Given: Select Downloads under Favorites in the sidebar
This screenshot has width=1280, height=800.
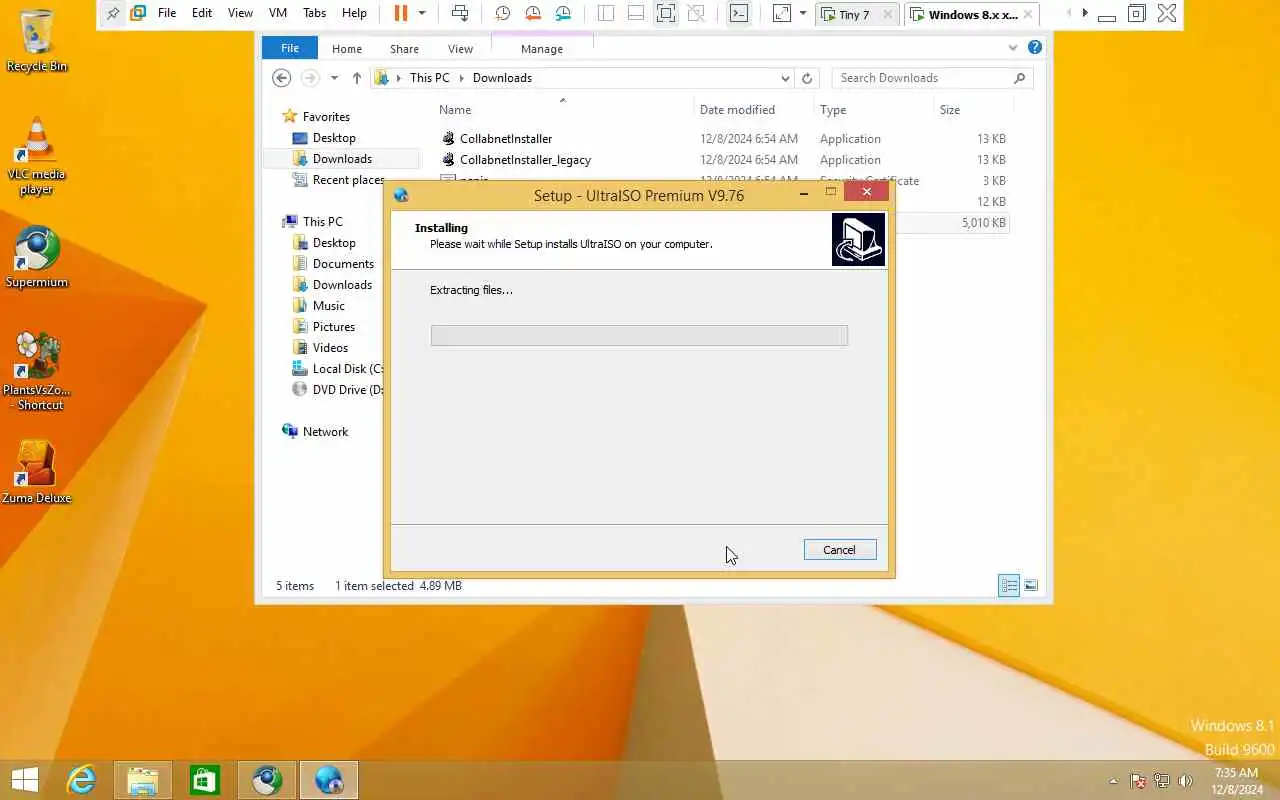Looking at the screenshot, I should click(x=342, y=159).
